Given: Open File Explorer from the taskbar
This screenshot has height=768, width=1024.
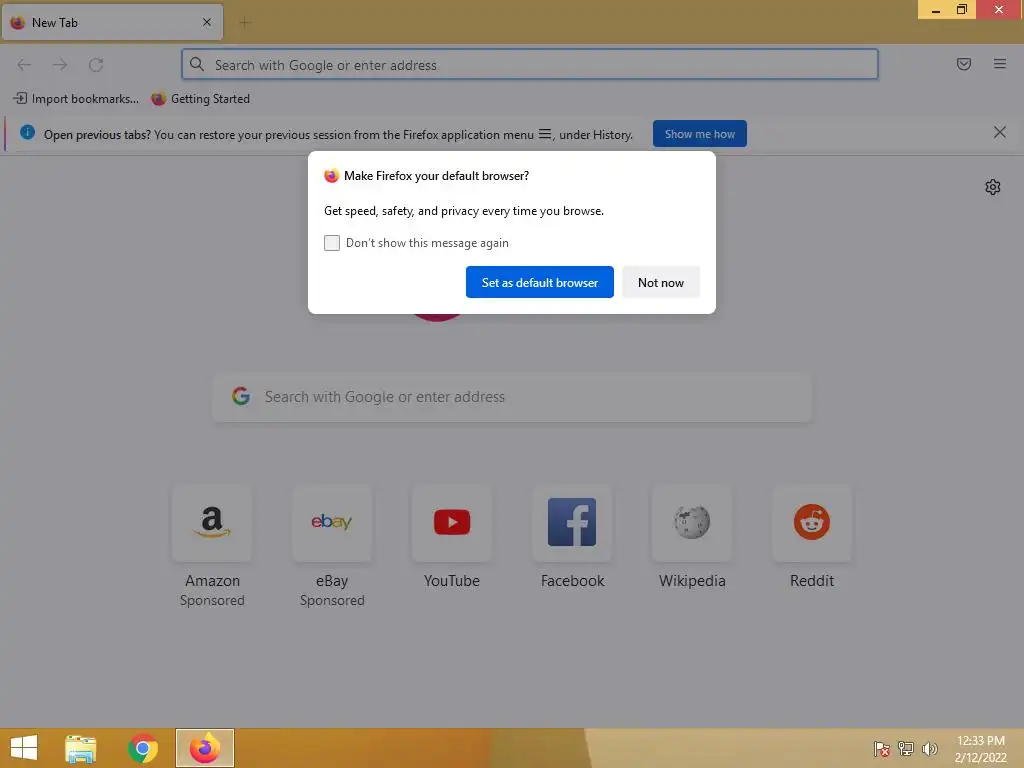Looking at the screenshot, I should (81, 748).
